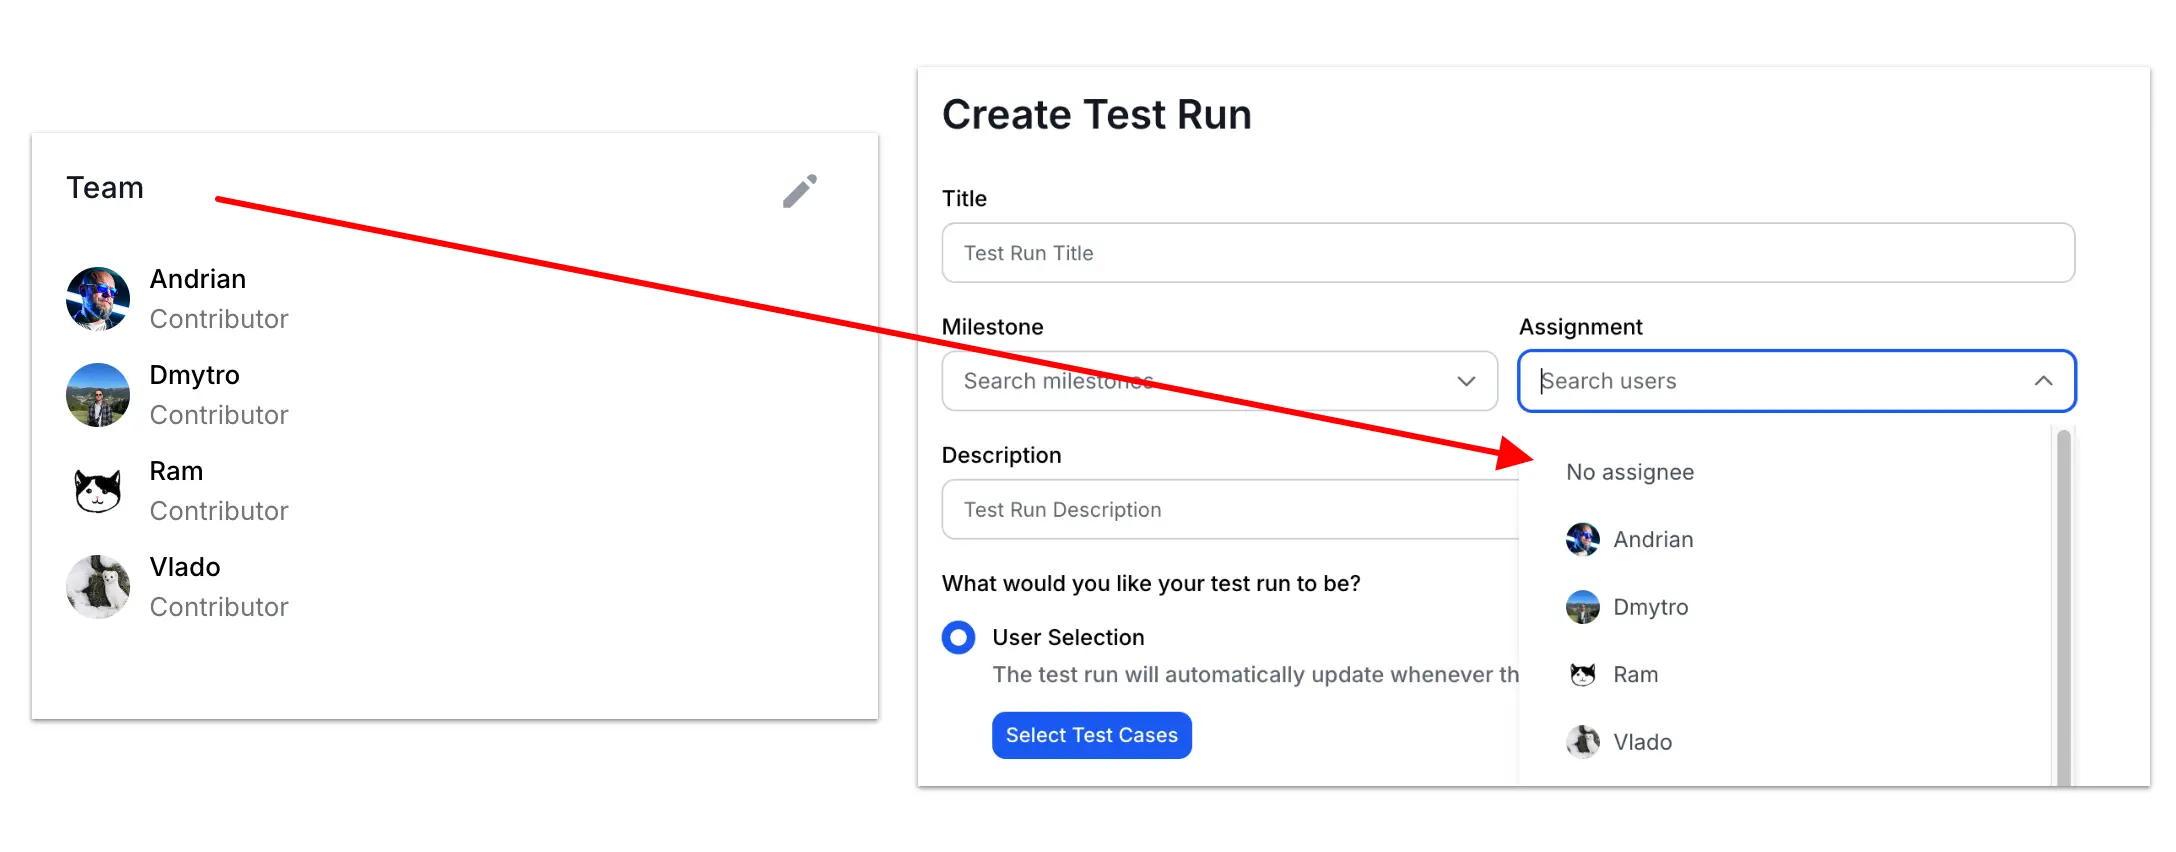The height and width of the screenshot is (852, 2176).
Task: Select Andrian in the assignee dropdown
Action: (x=1785, y=540)
